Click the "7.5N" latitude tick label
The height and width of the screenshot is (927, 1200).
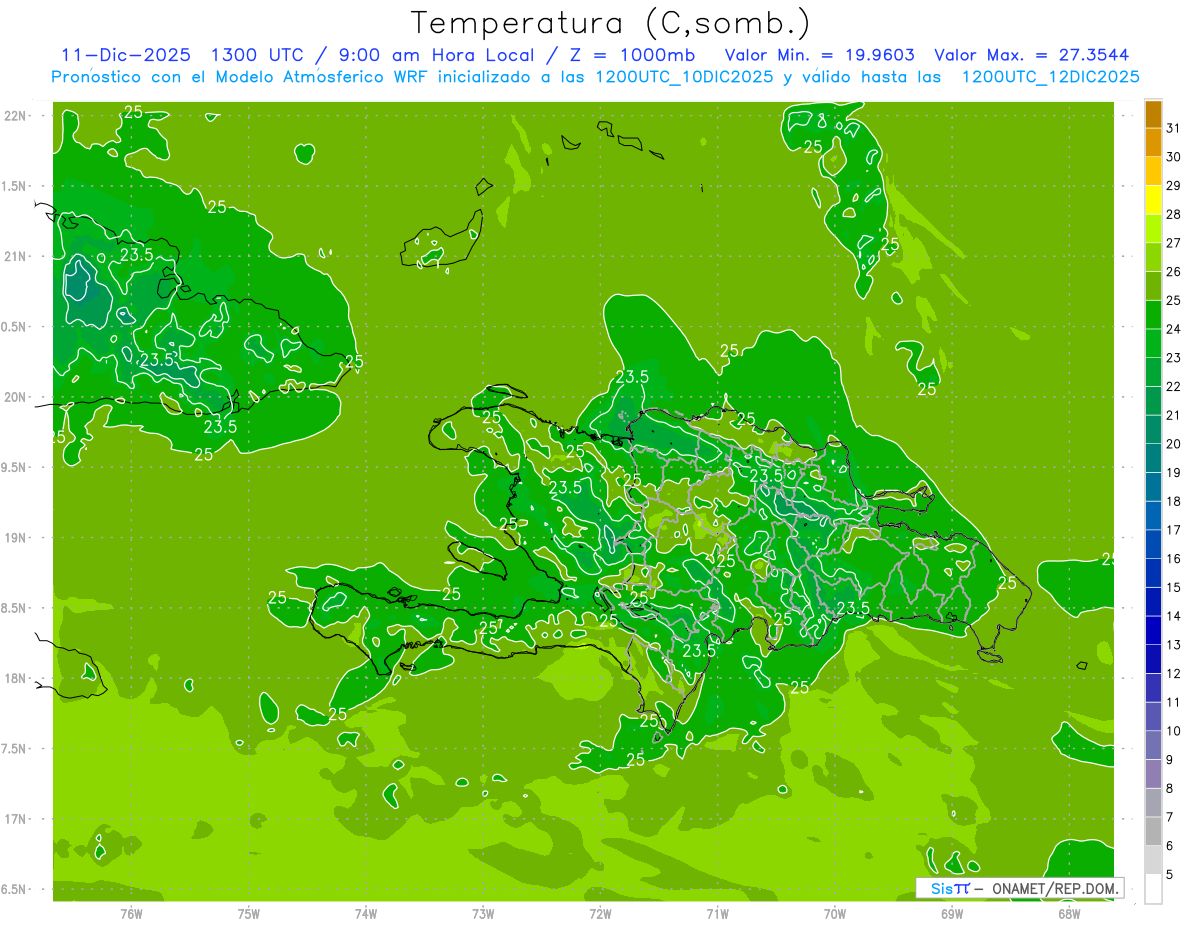(x=14, y=748)
